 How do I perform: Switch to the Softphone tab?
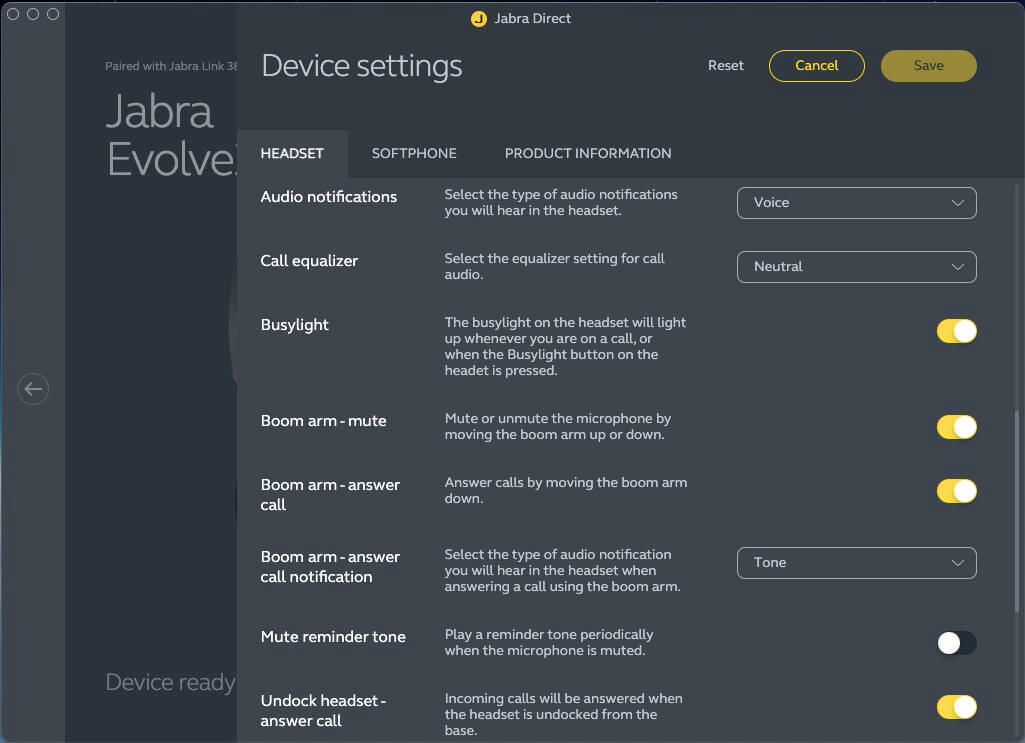(x=414, y=153)
